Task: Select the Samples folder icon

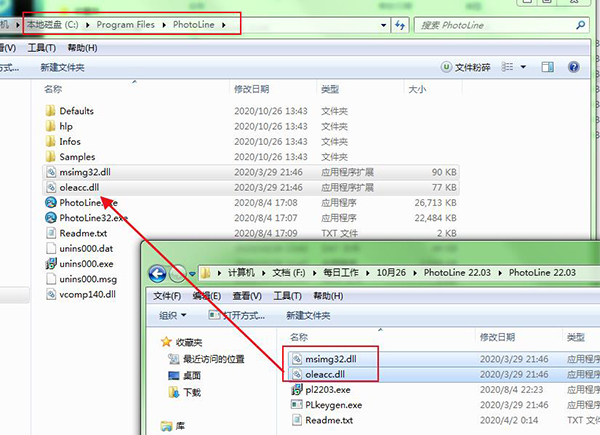Action: click(50, 157)
